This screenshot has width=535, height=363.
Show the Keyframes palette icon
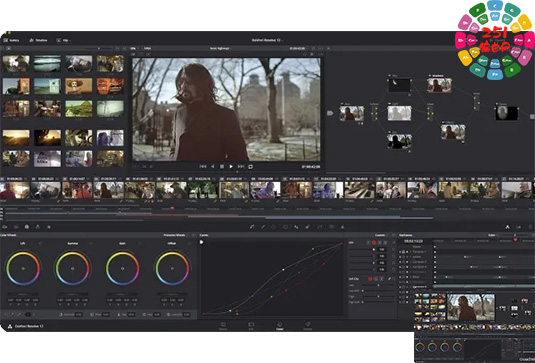point(507,227)
